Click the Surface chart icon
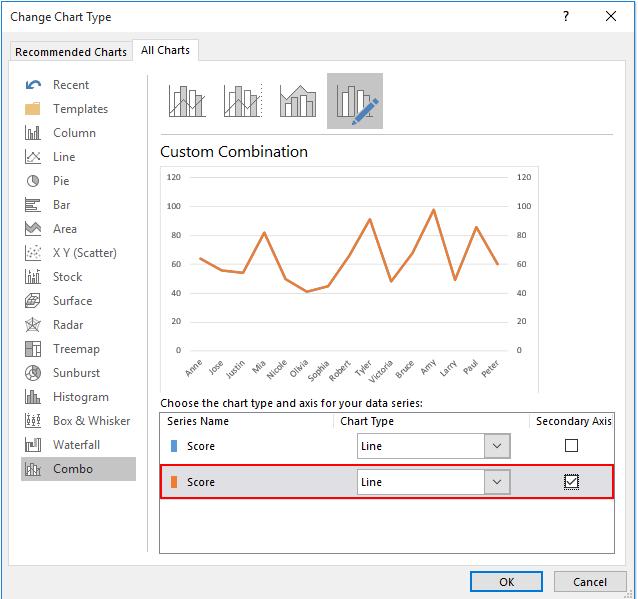This screenshot has height=599, width=638. 33,301
